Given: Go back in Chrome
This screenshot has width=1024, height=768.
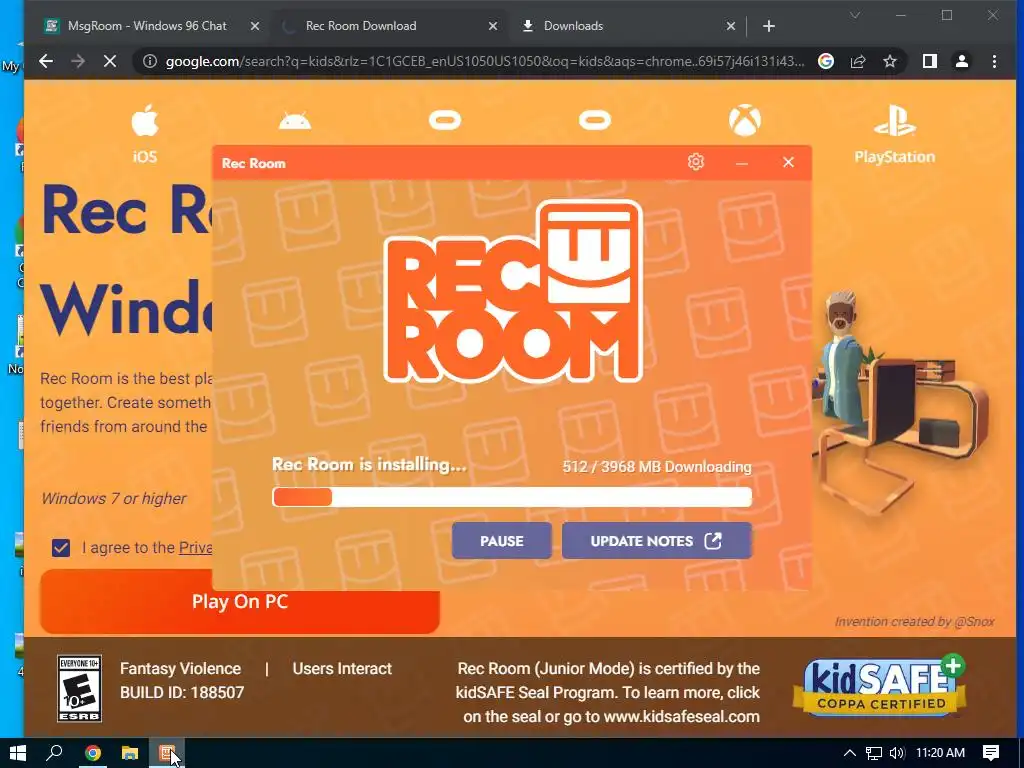Looking at the screenshot, I should click(x=46, y=61).
